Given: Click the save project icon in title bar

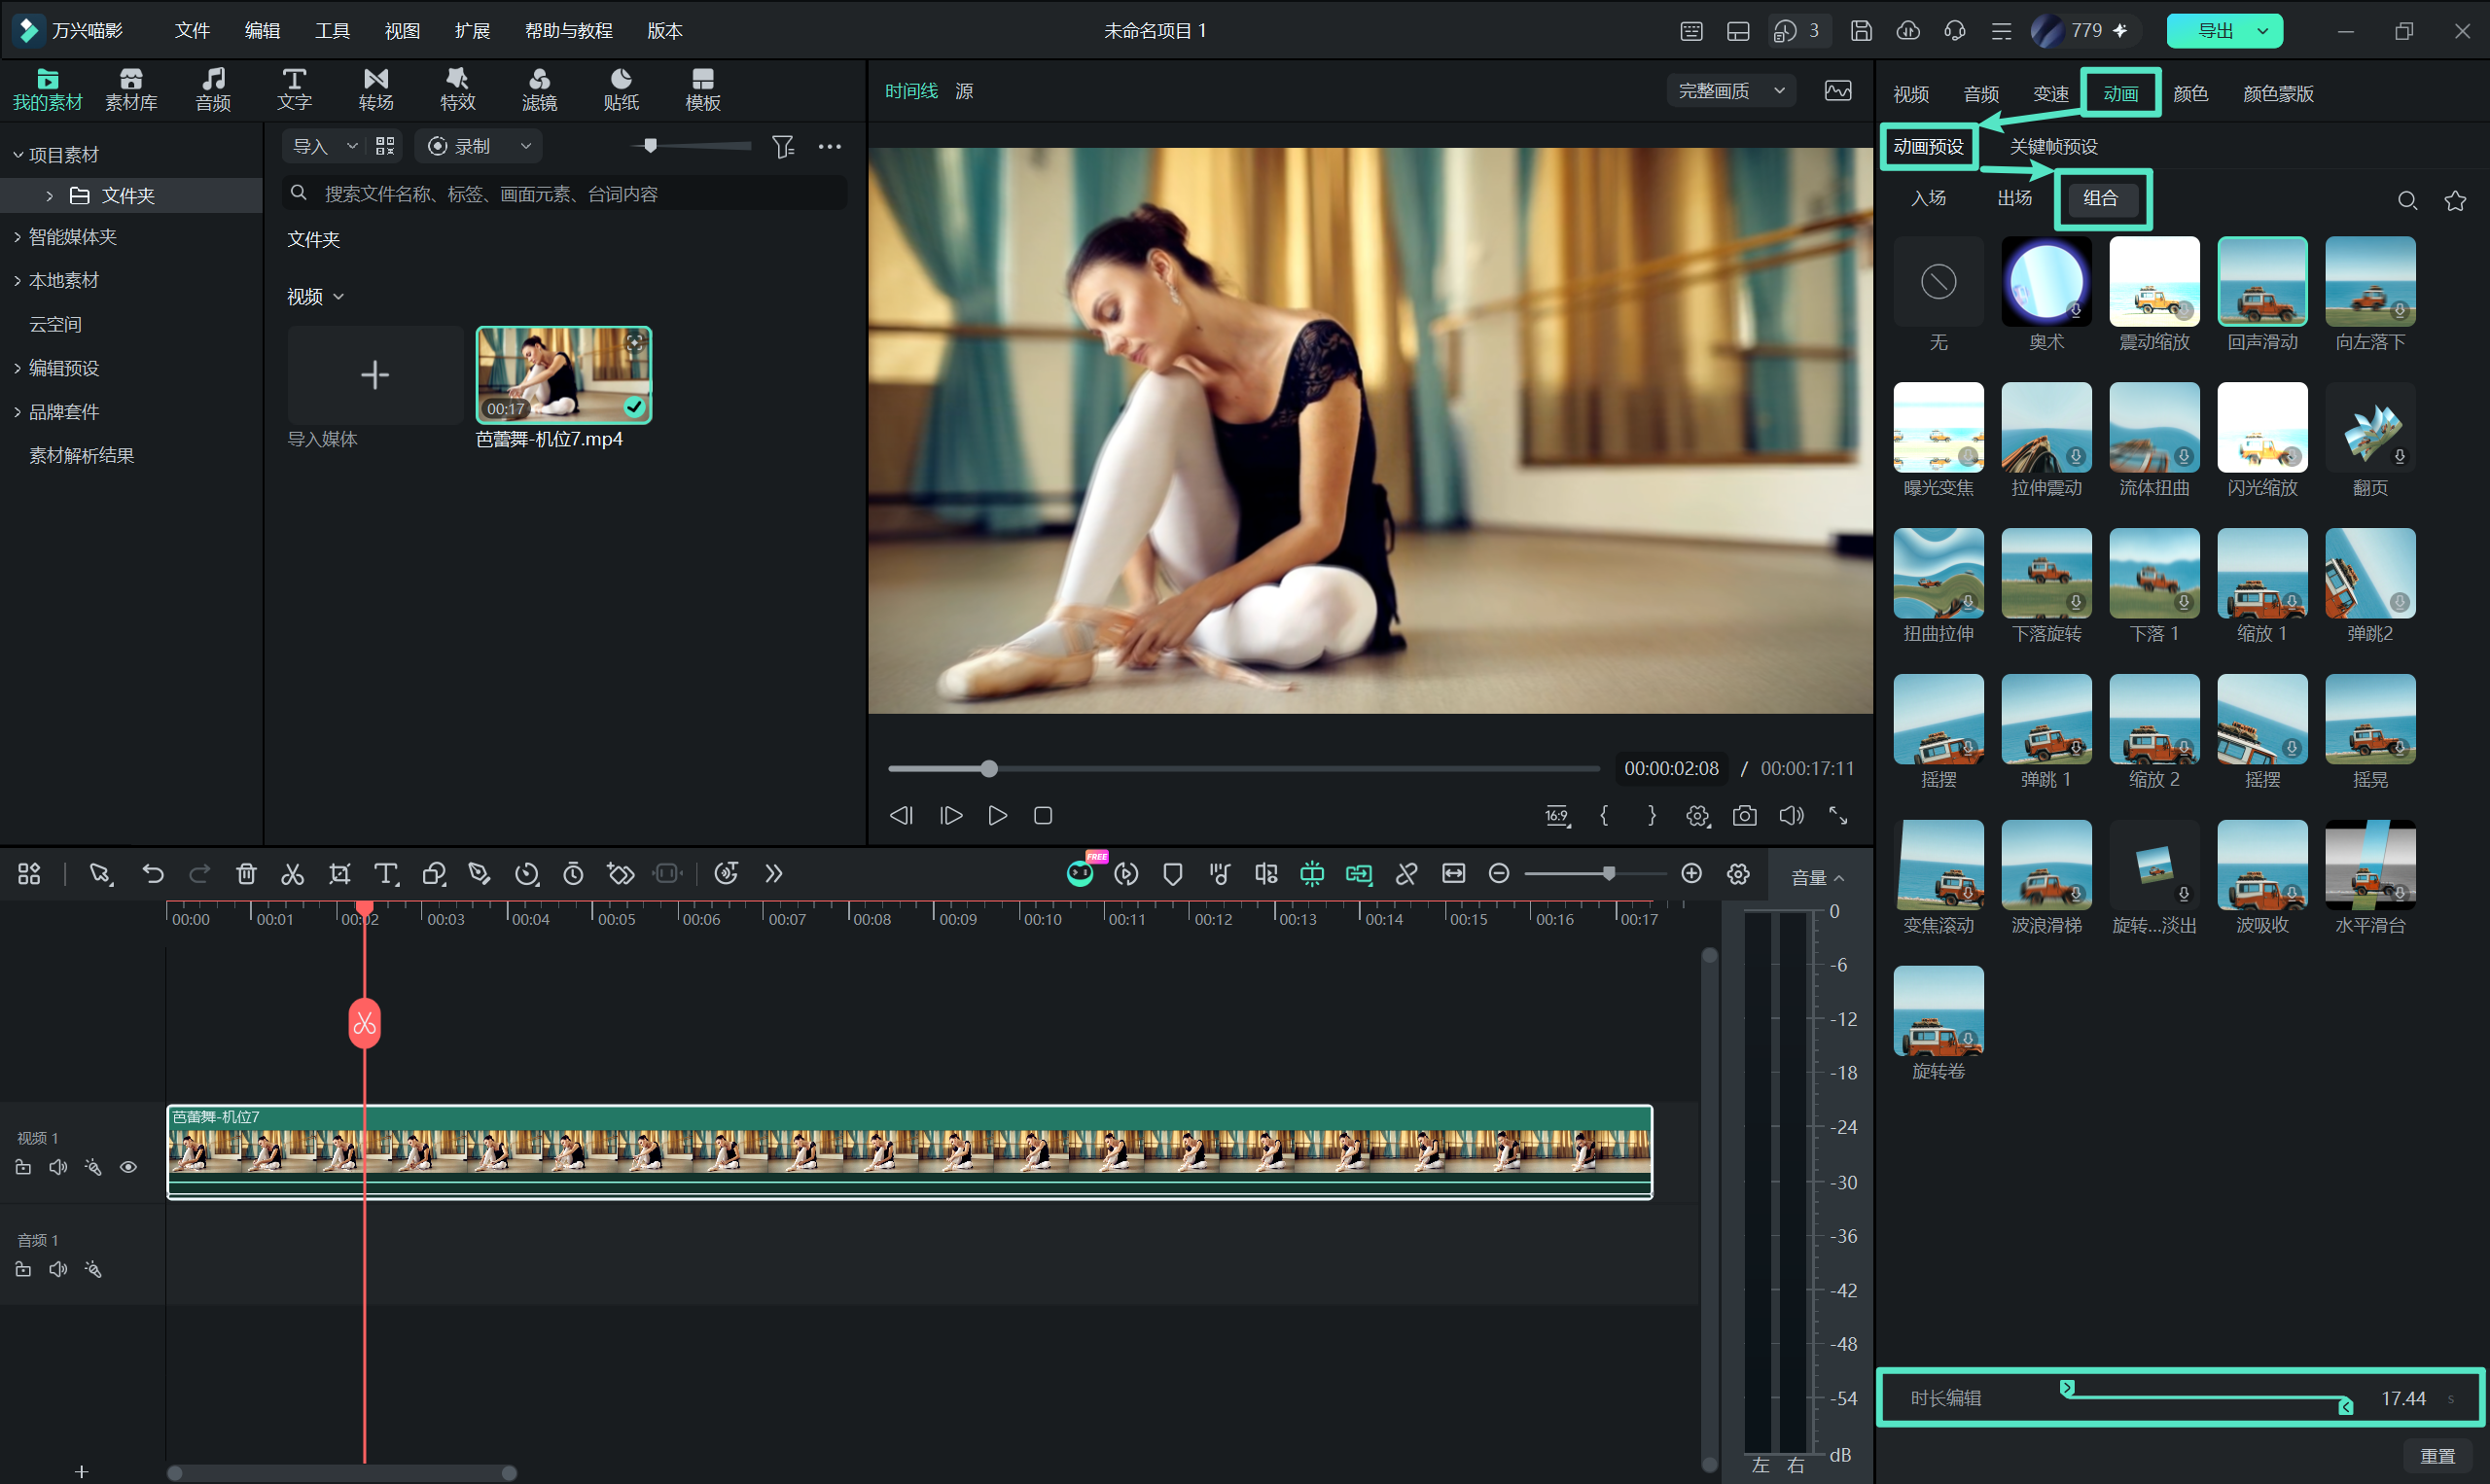Looking at the screenshot, I should click(1861, 31).
